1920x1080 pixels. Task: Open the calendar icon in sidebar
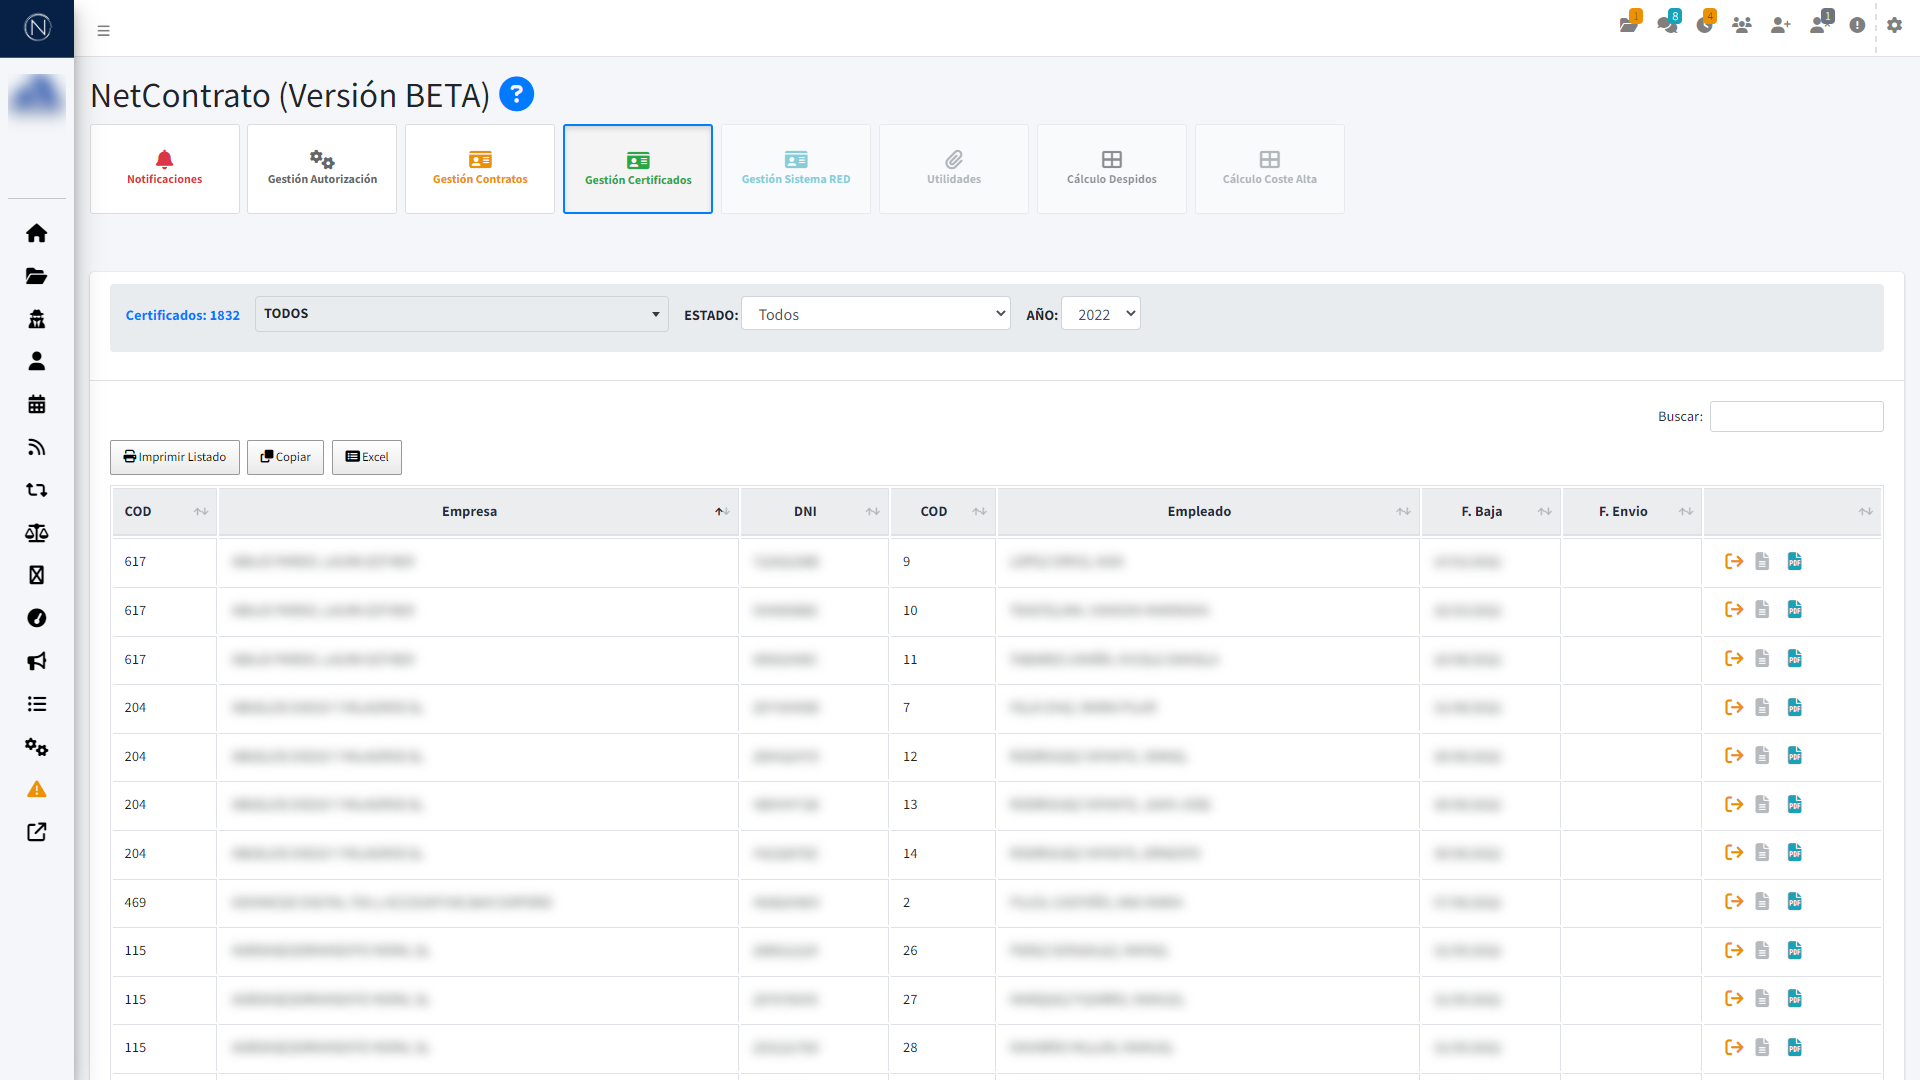[37, 404]
